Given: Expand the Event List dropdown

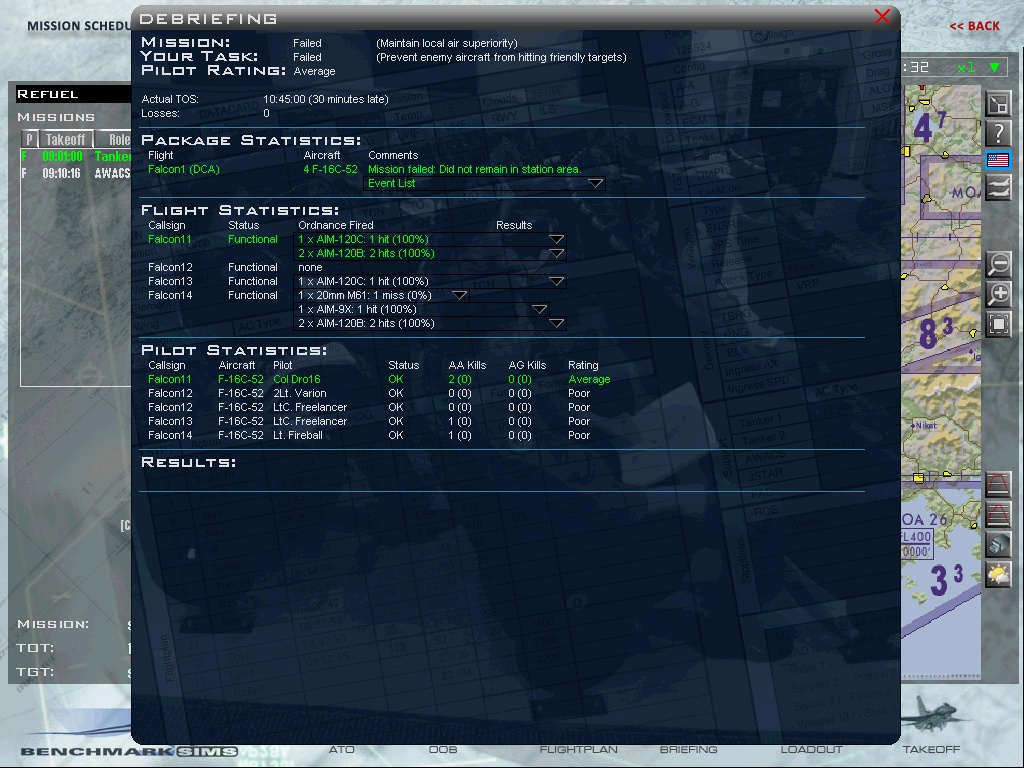Looking at the screenshot, I should tap(595, 184).
